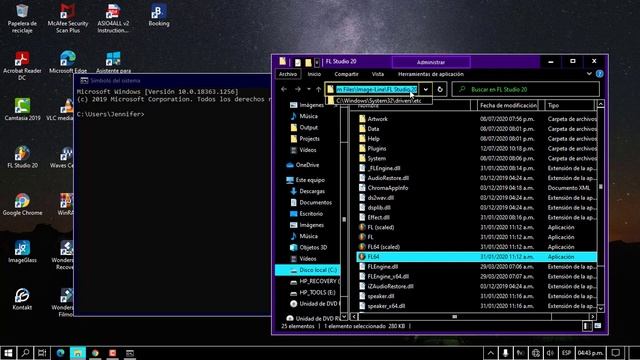
Task: Select the FL64 application file
Action: point(477,257)
